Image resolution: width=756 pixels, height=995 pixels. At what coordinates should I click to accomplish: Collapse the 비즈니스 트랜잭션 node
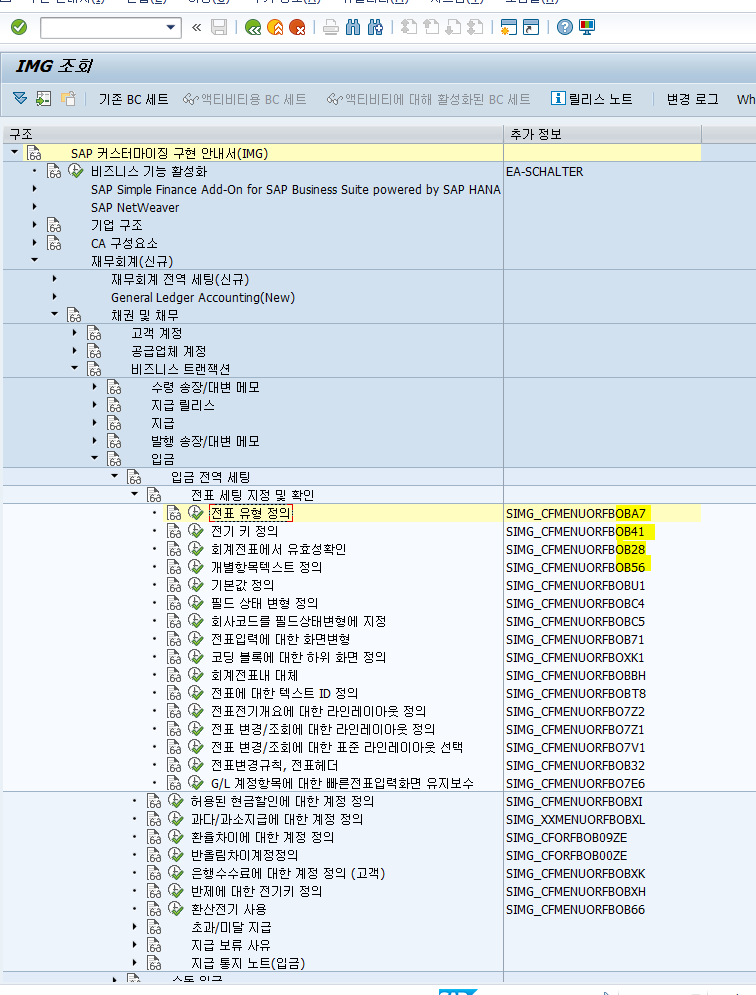[75, 368]
